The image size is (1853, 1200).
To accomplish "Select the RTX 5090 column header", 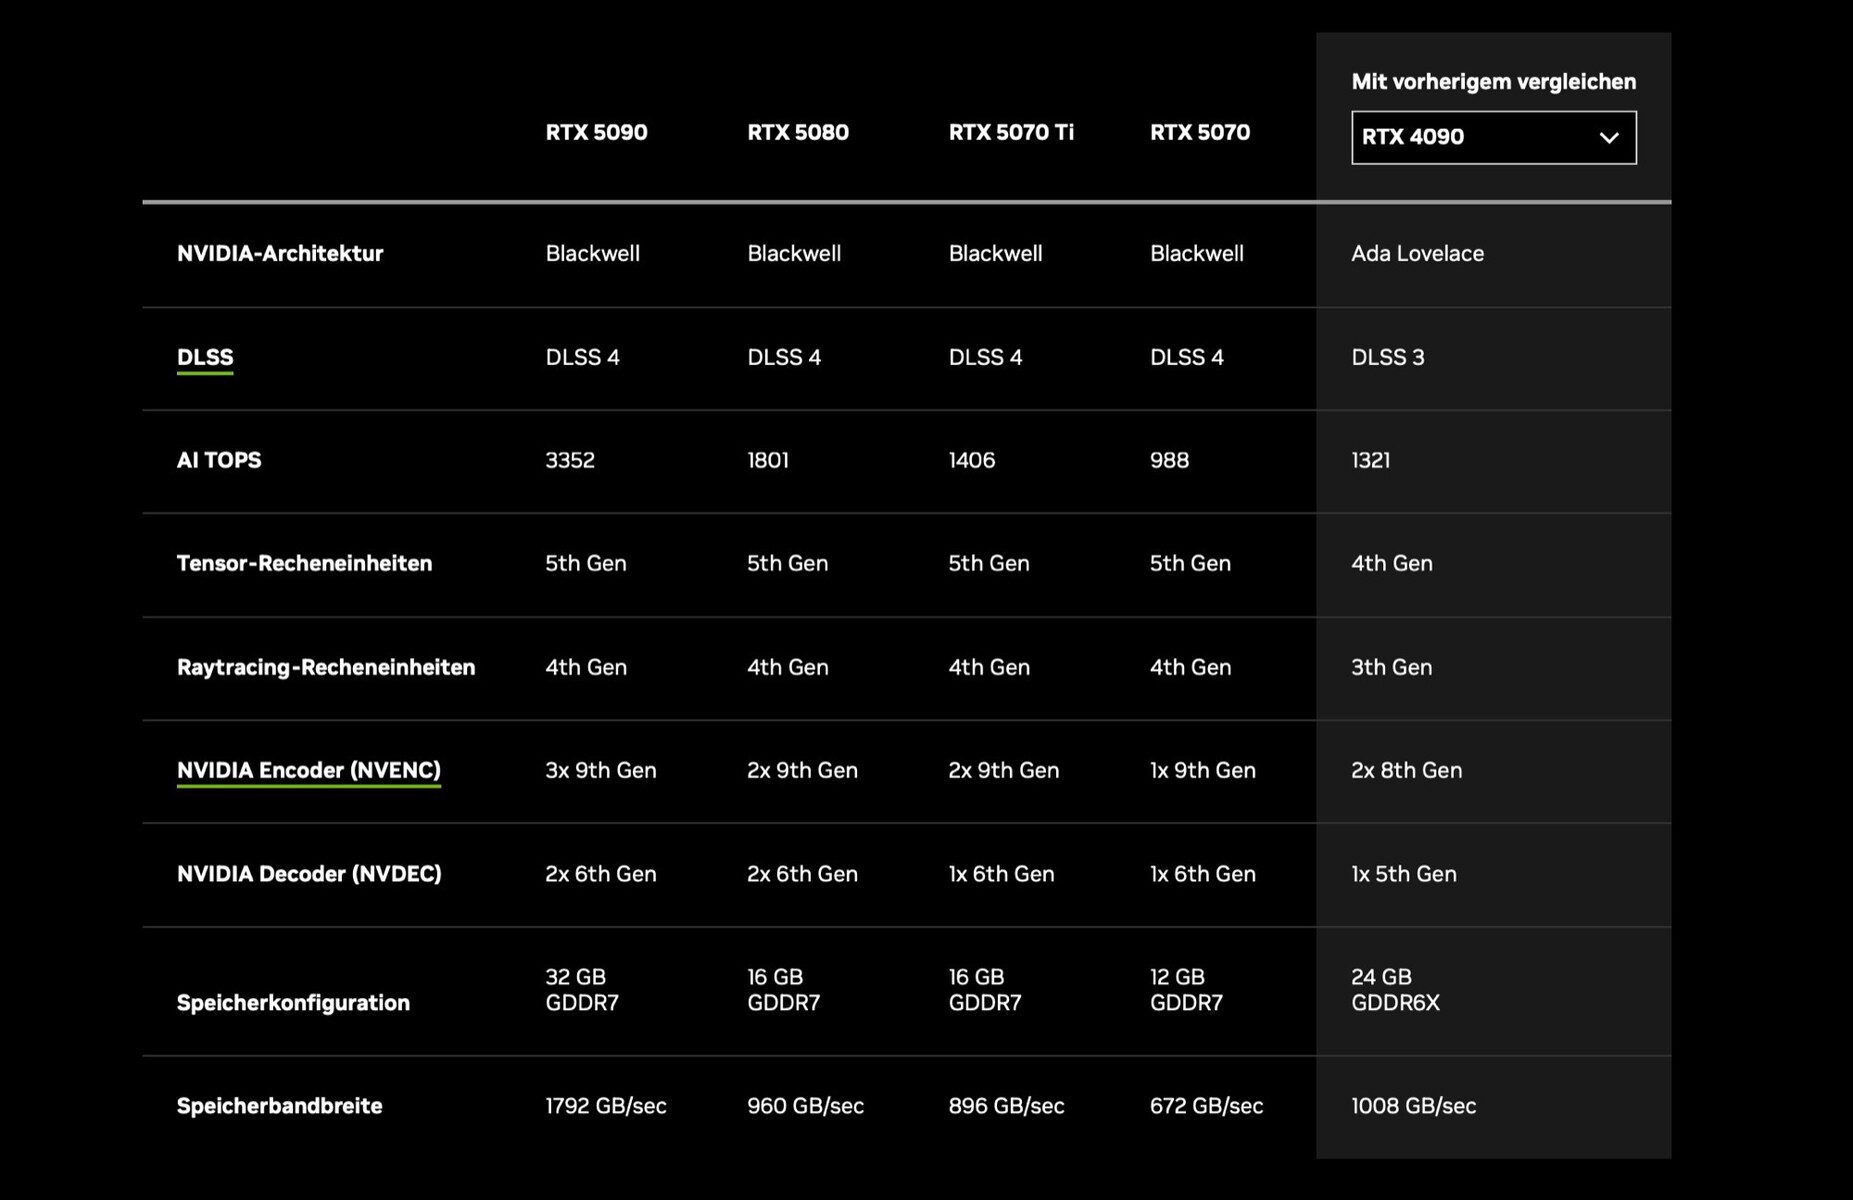I will pos(596,132).
